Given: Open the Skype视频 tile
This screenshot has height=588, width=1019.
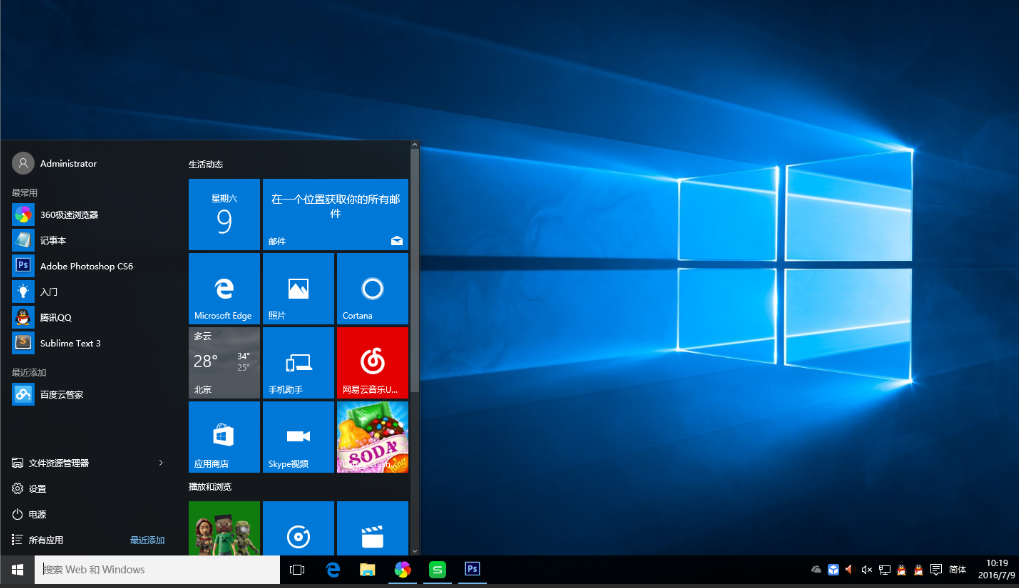Looking at the screenshot, I should pos(298,437).
